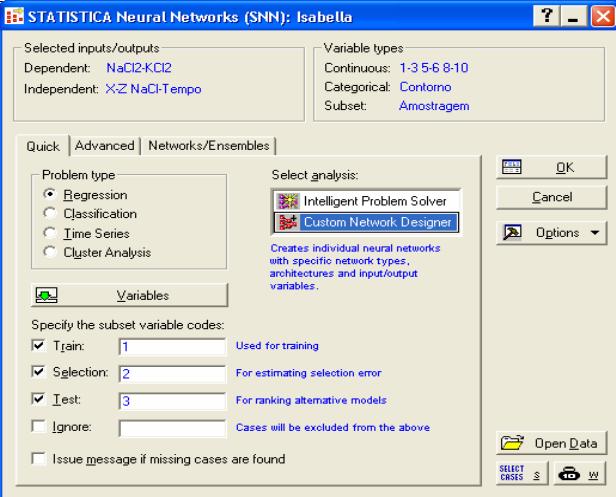The width and height of the screenshot is (616, 497).
Task: Enable the Ignore subset checkbox
Action: click(38, 426)
